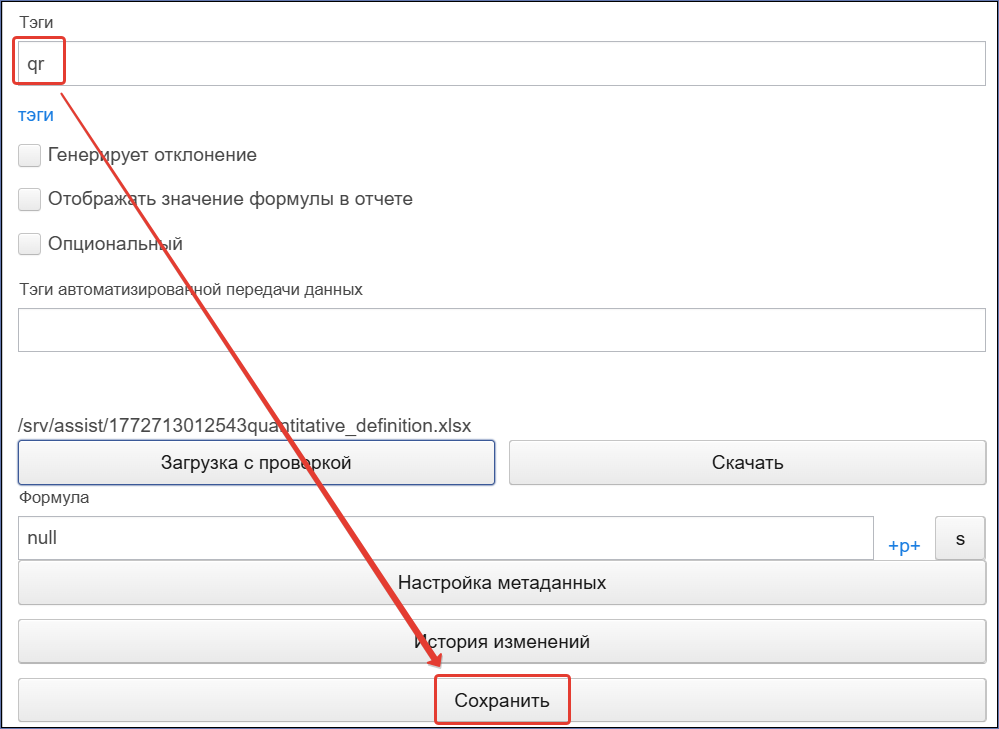Save with the Сохранить button

(501, 700)
